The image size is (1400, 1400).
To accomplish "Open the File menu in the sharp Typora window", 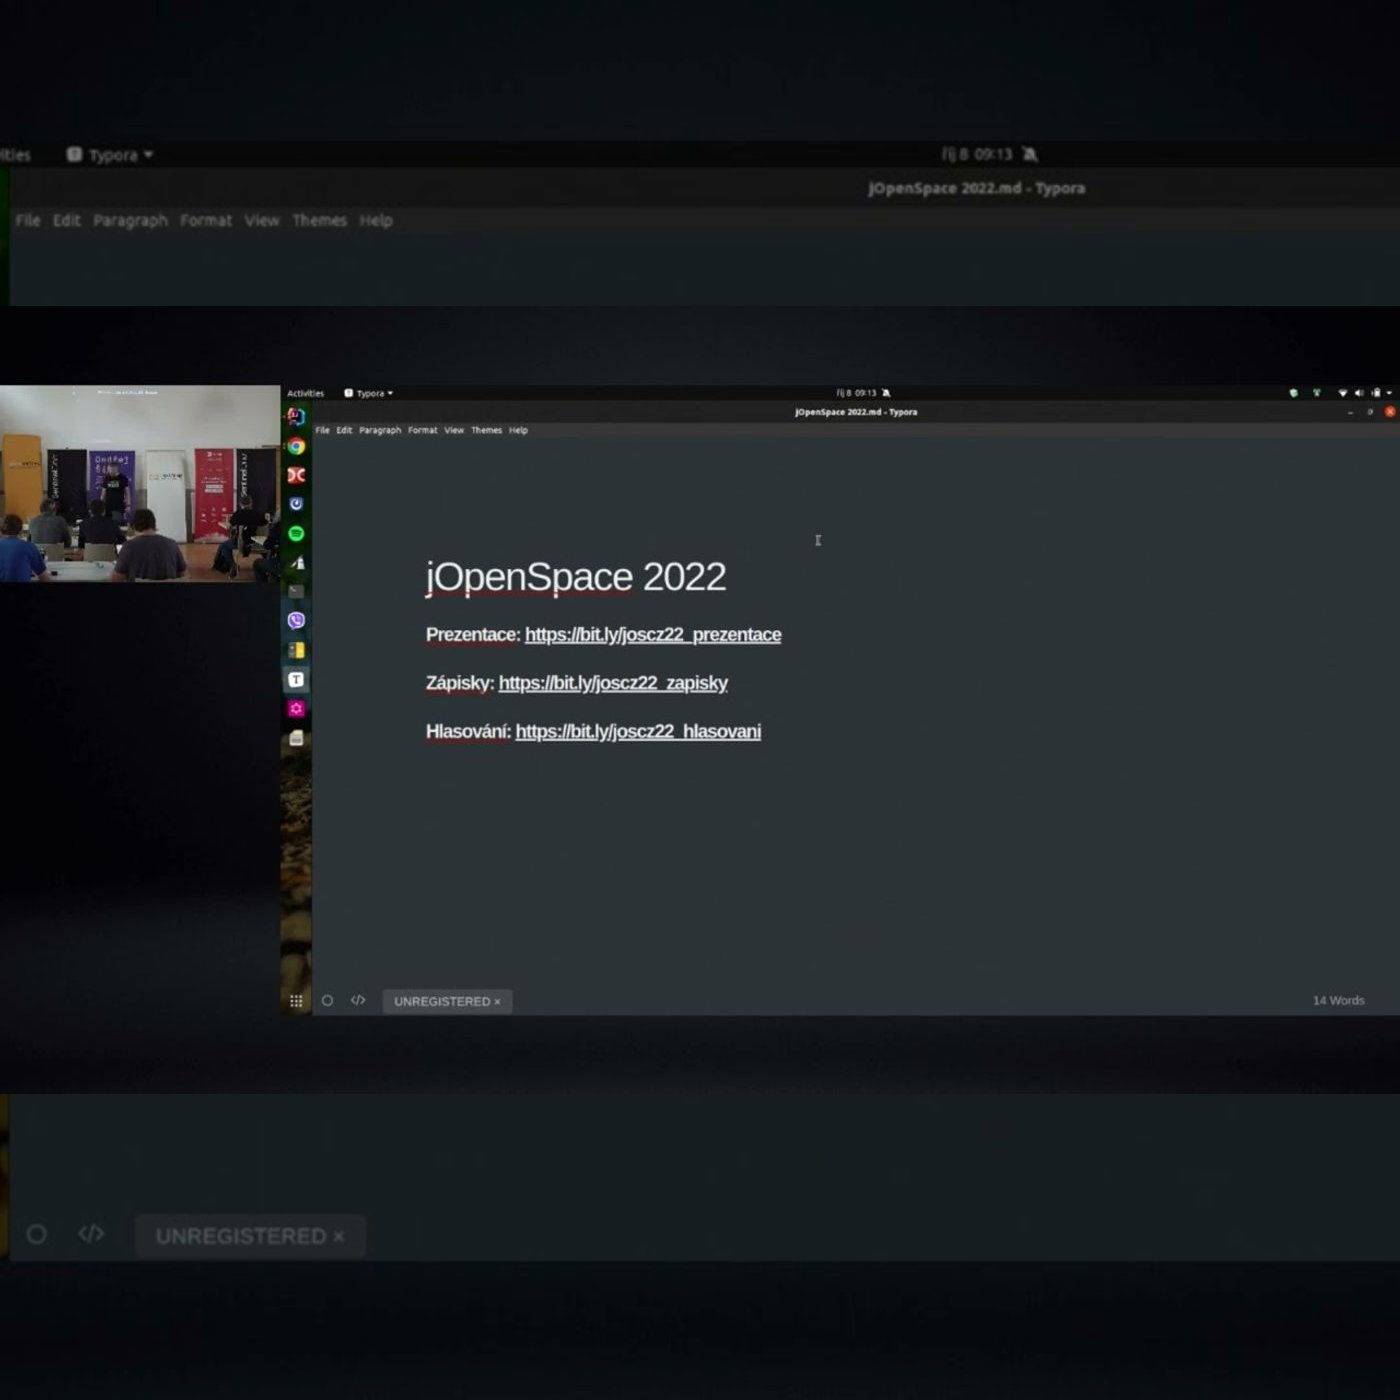I will [x=322, y=430].
